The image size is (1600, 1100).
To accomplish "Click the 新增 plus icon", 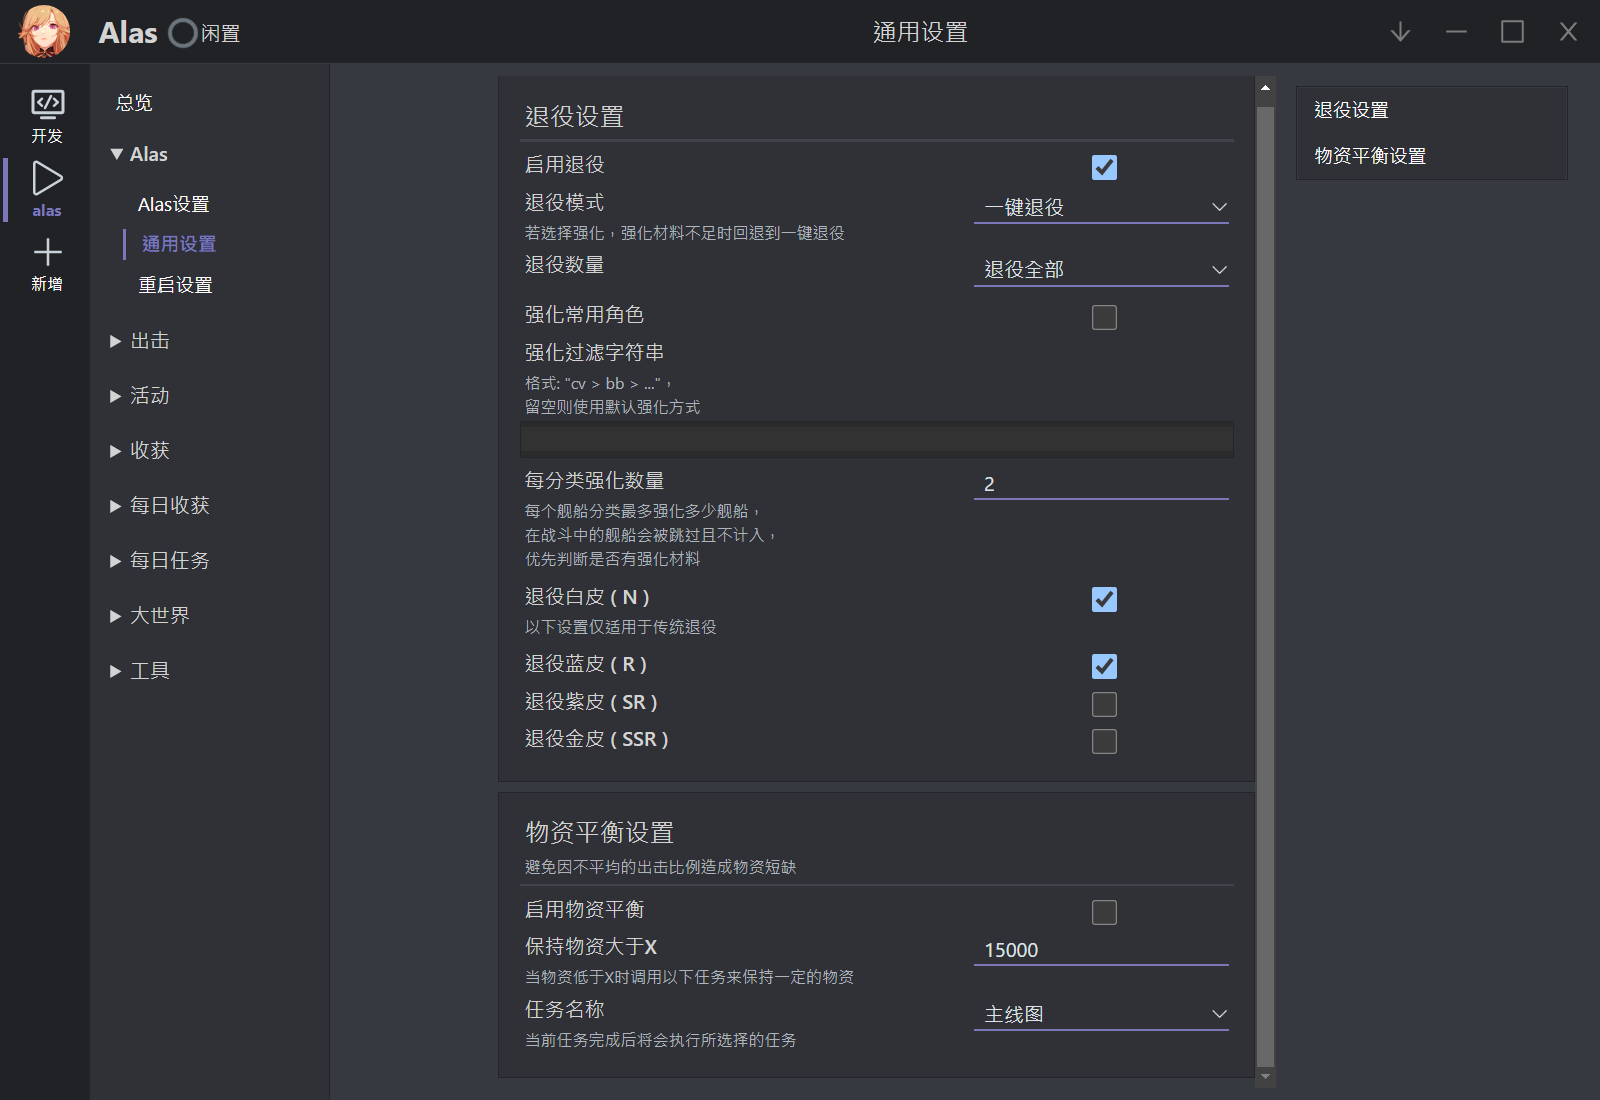I will point(46,258).
